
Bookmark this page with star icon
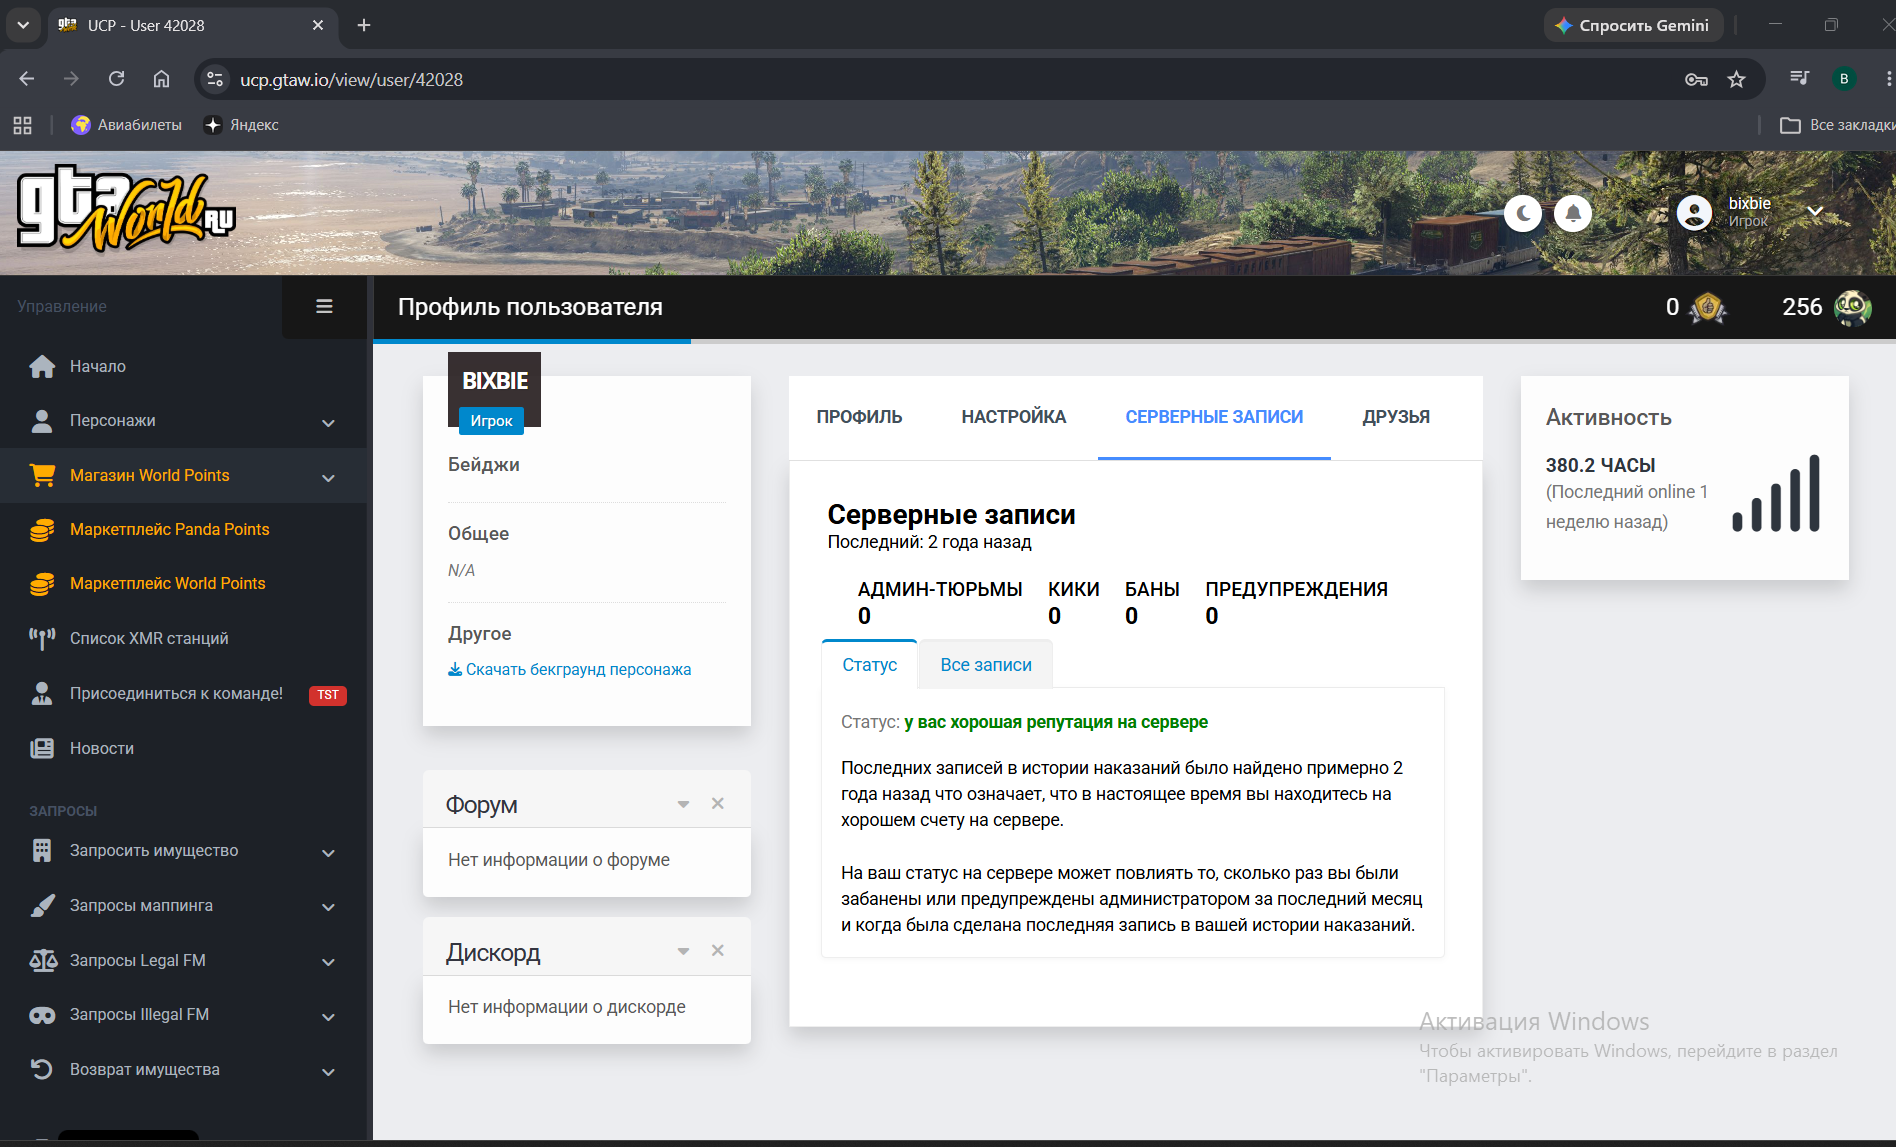tap(1736, 80)
